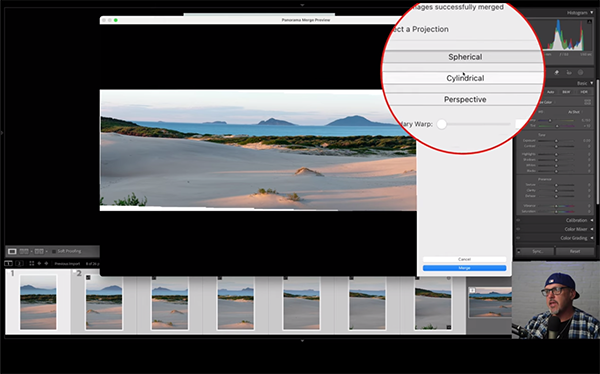Image resolution: width=600 pixels, height=374 pixels.
Task: Open the main window display icon
Action: [x=8, y=263]
